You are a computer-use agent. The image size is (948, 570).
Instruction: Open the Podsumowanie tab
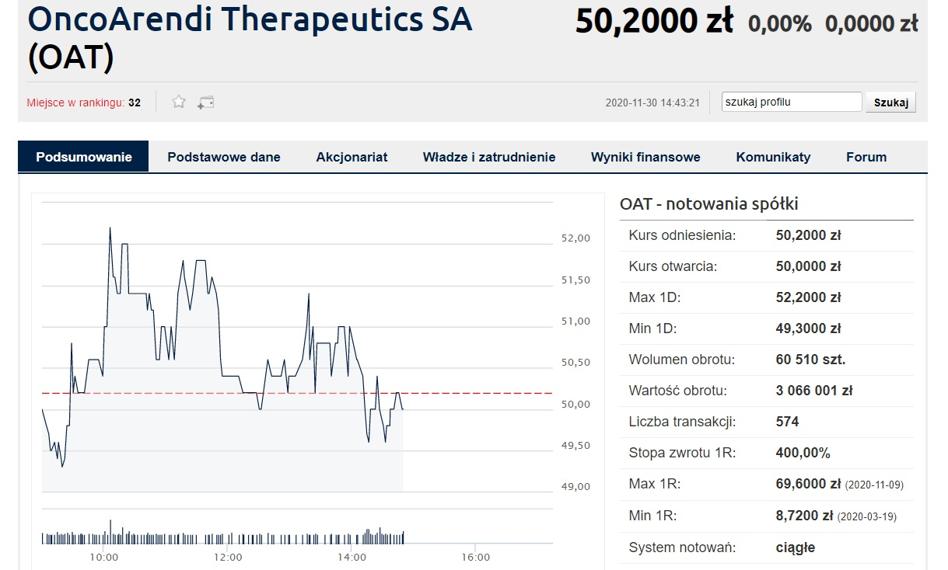83,157
